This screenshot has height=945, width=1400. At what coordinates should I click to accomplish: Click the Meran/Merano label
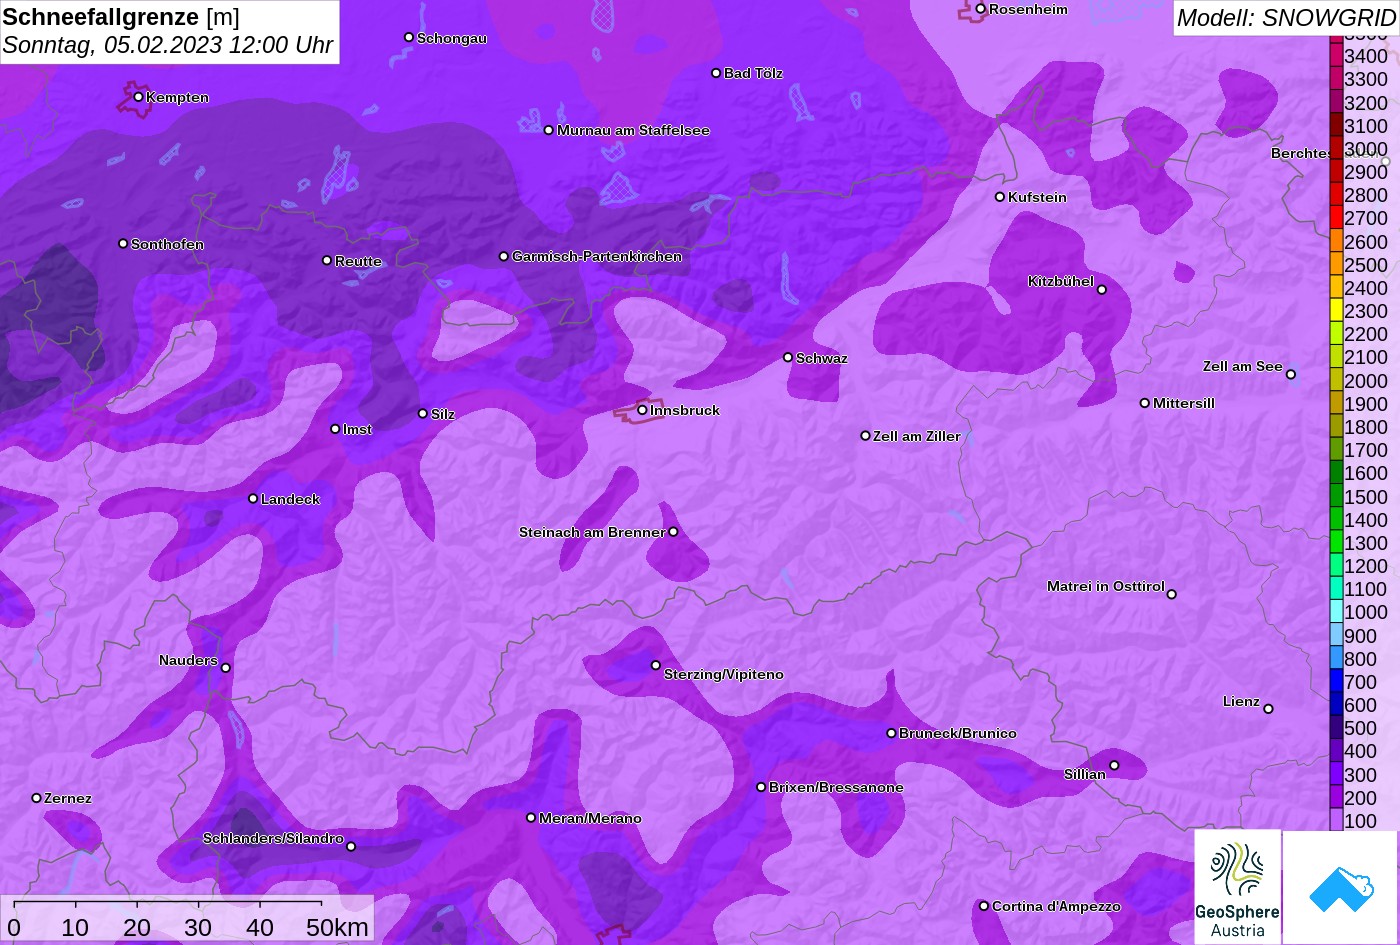[x=590, y=818]
